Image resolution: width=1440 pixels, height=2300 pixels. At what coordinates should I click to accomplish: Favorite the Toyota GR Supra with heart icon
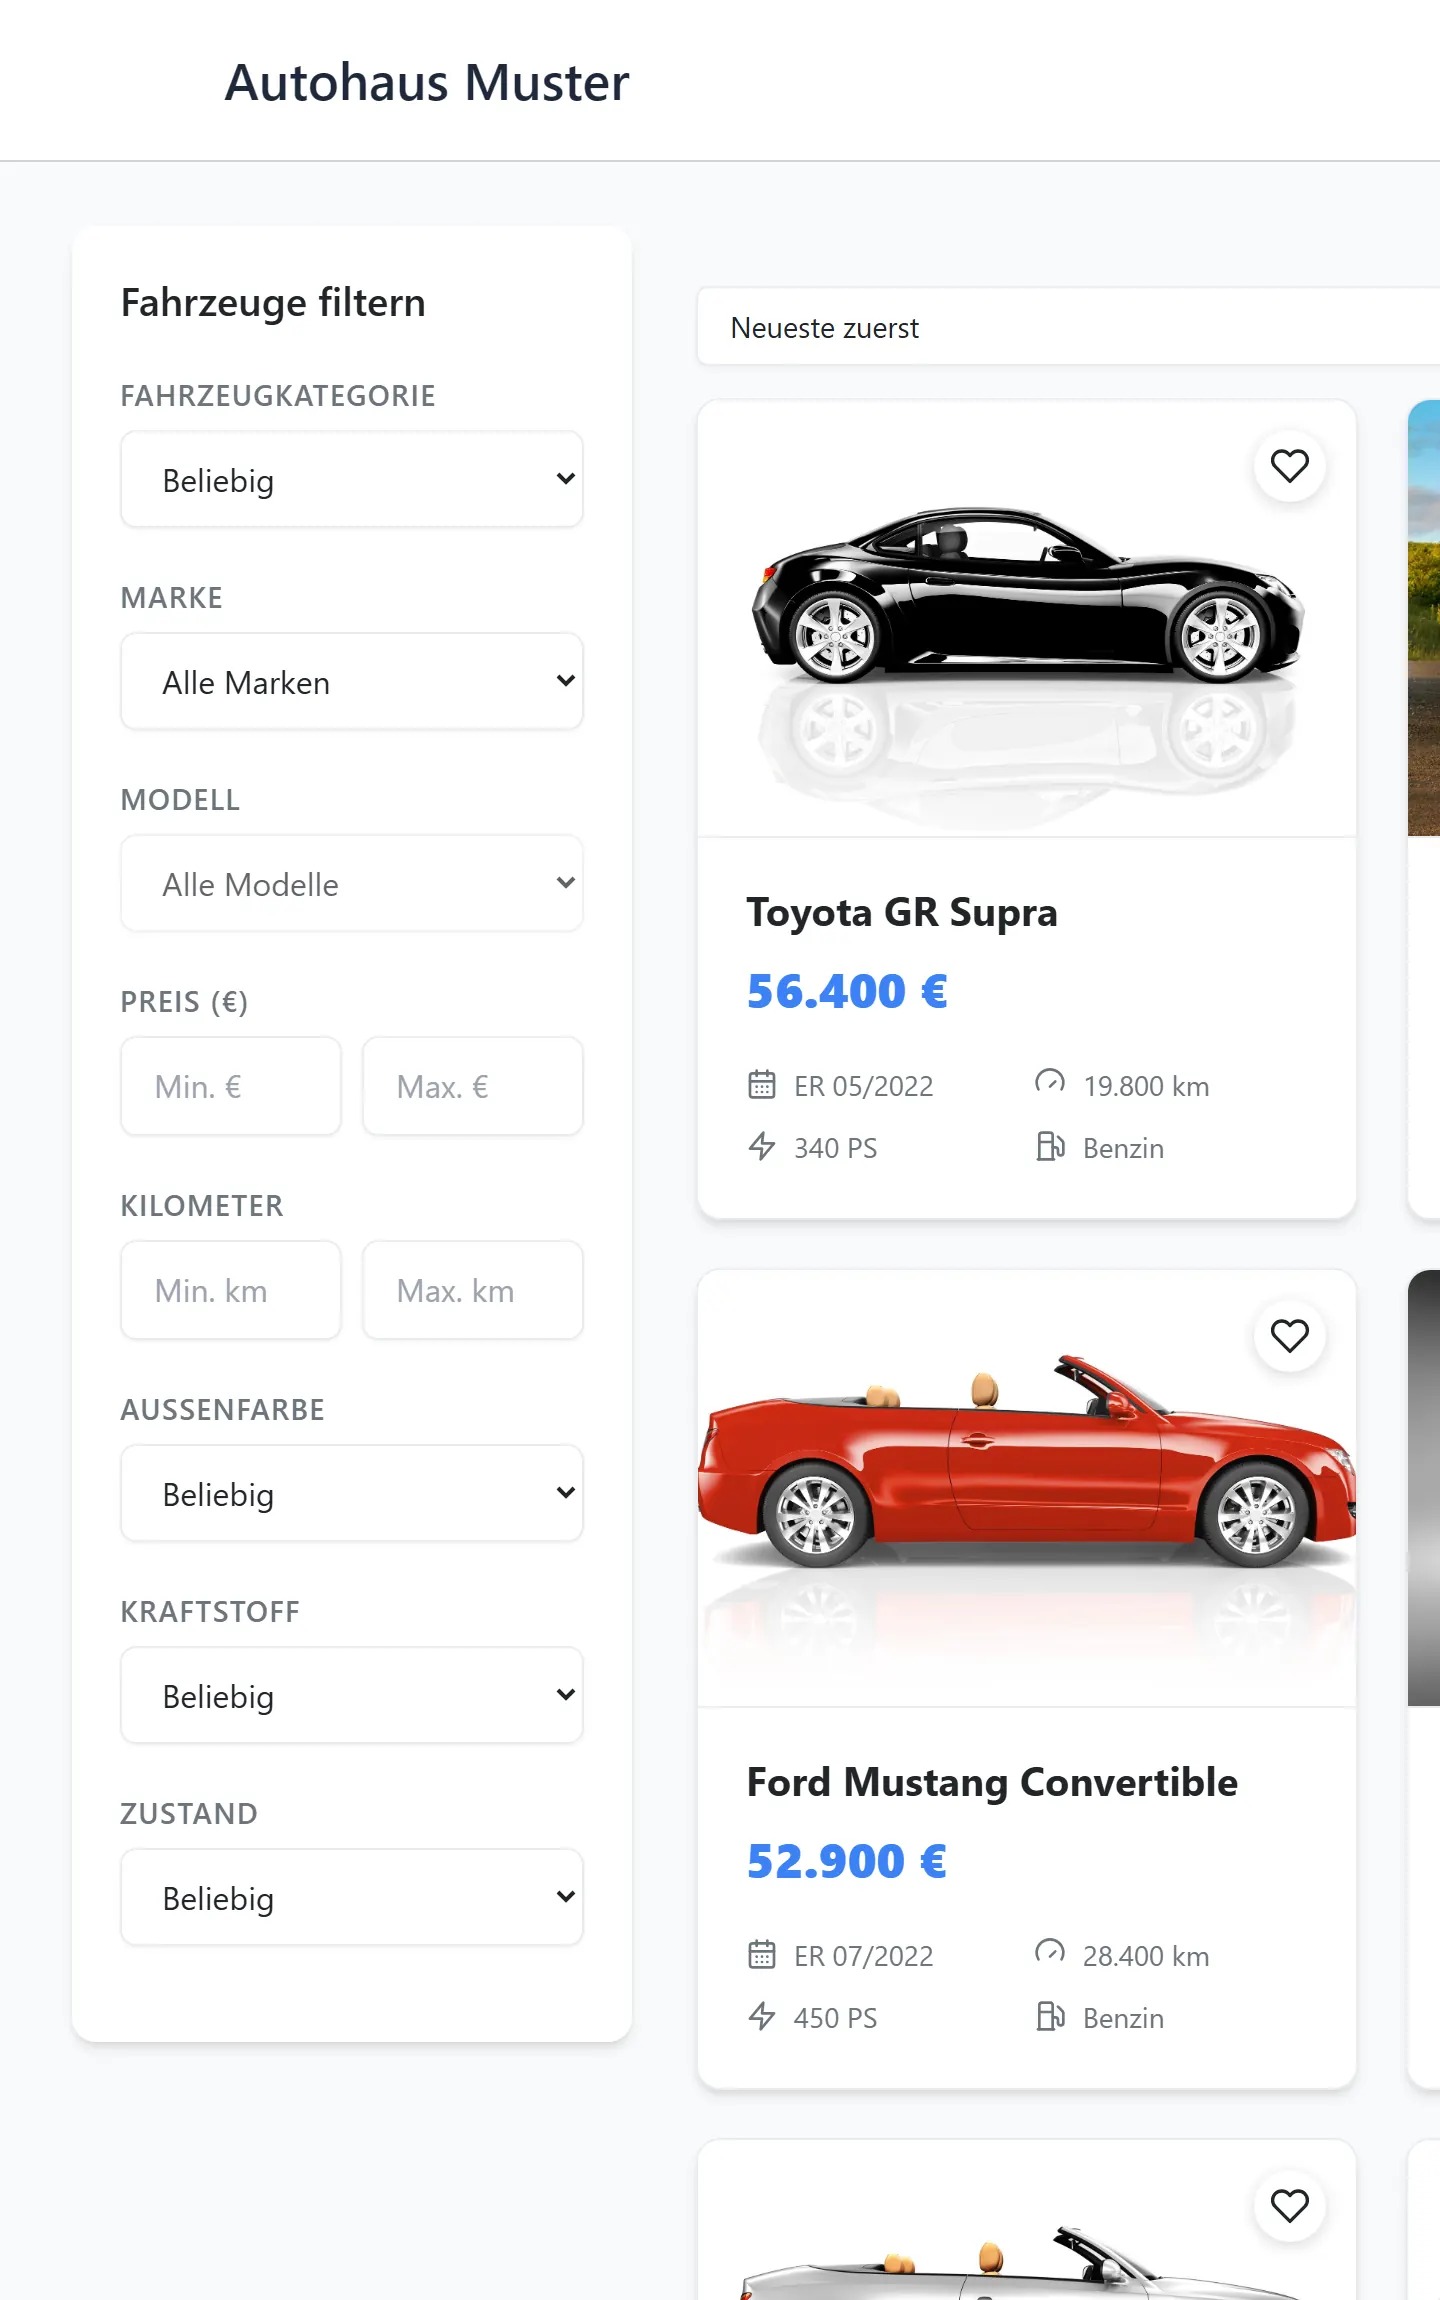tap(1290, 466)
